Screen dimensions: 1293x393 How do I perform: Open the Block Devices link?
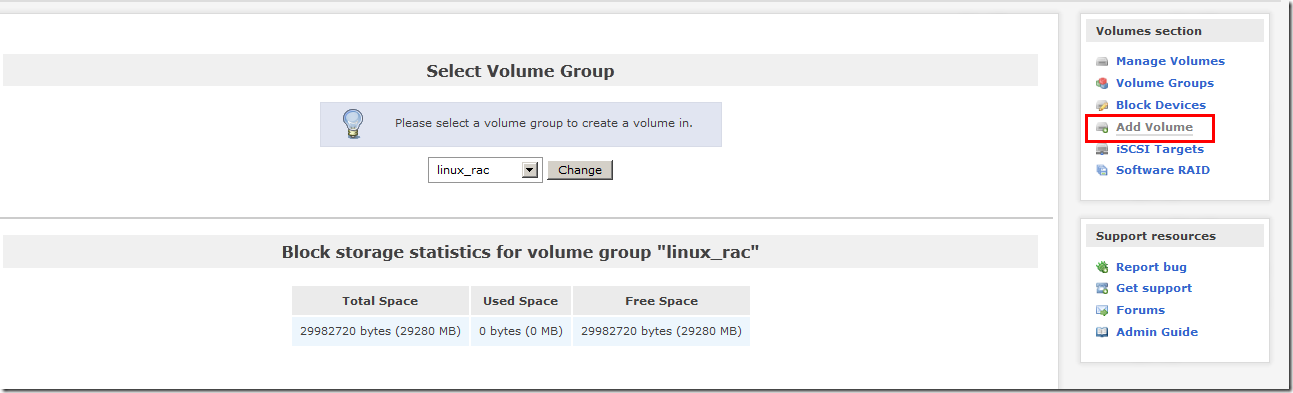tap(1161, 105)
